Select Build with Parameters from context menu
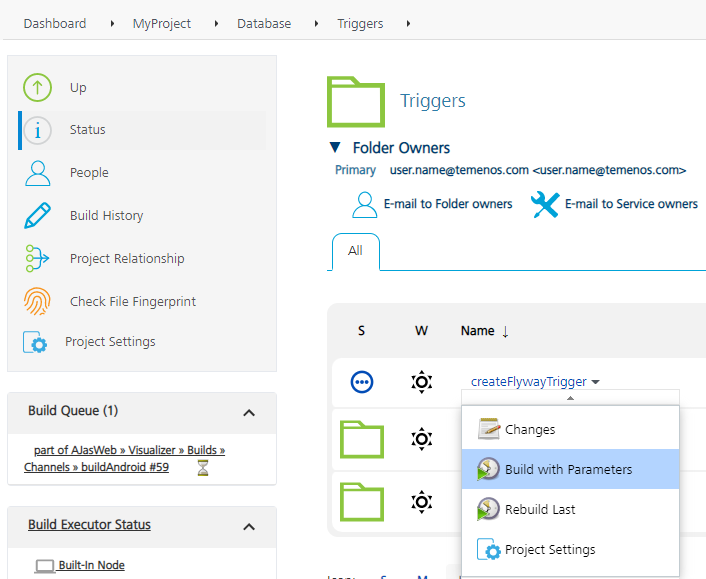 tap(568, 469)
